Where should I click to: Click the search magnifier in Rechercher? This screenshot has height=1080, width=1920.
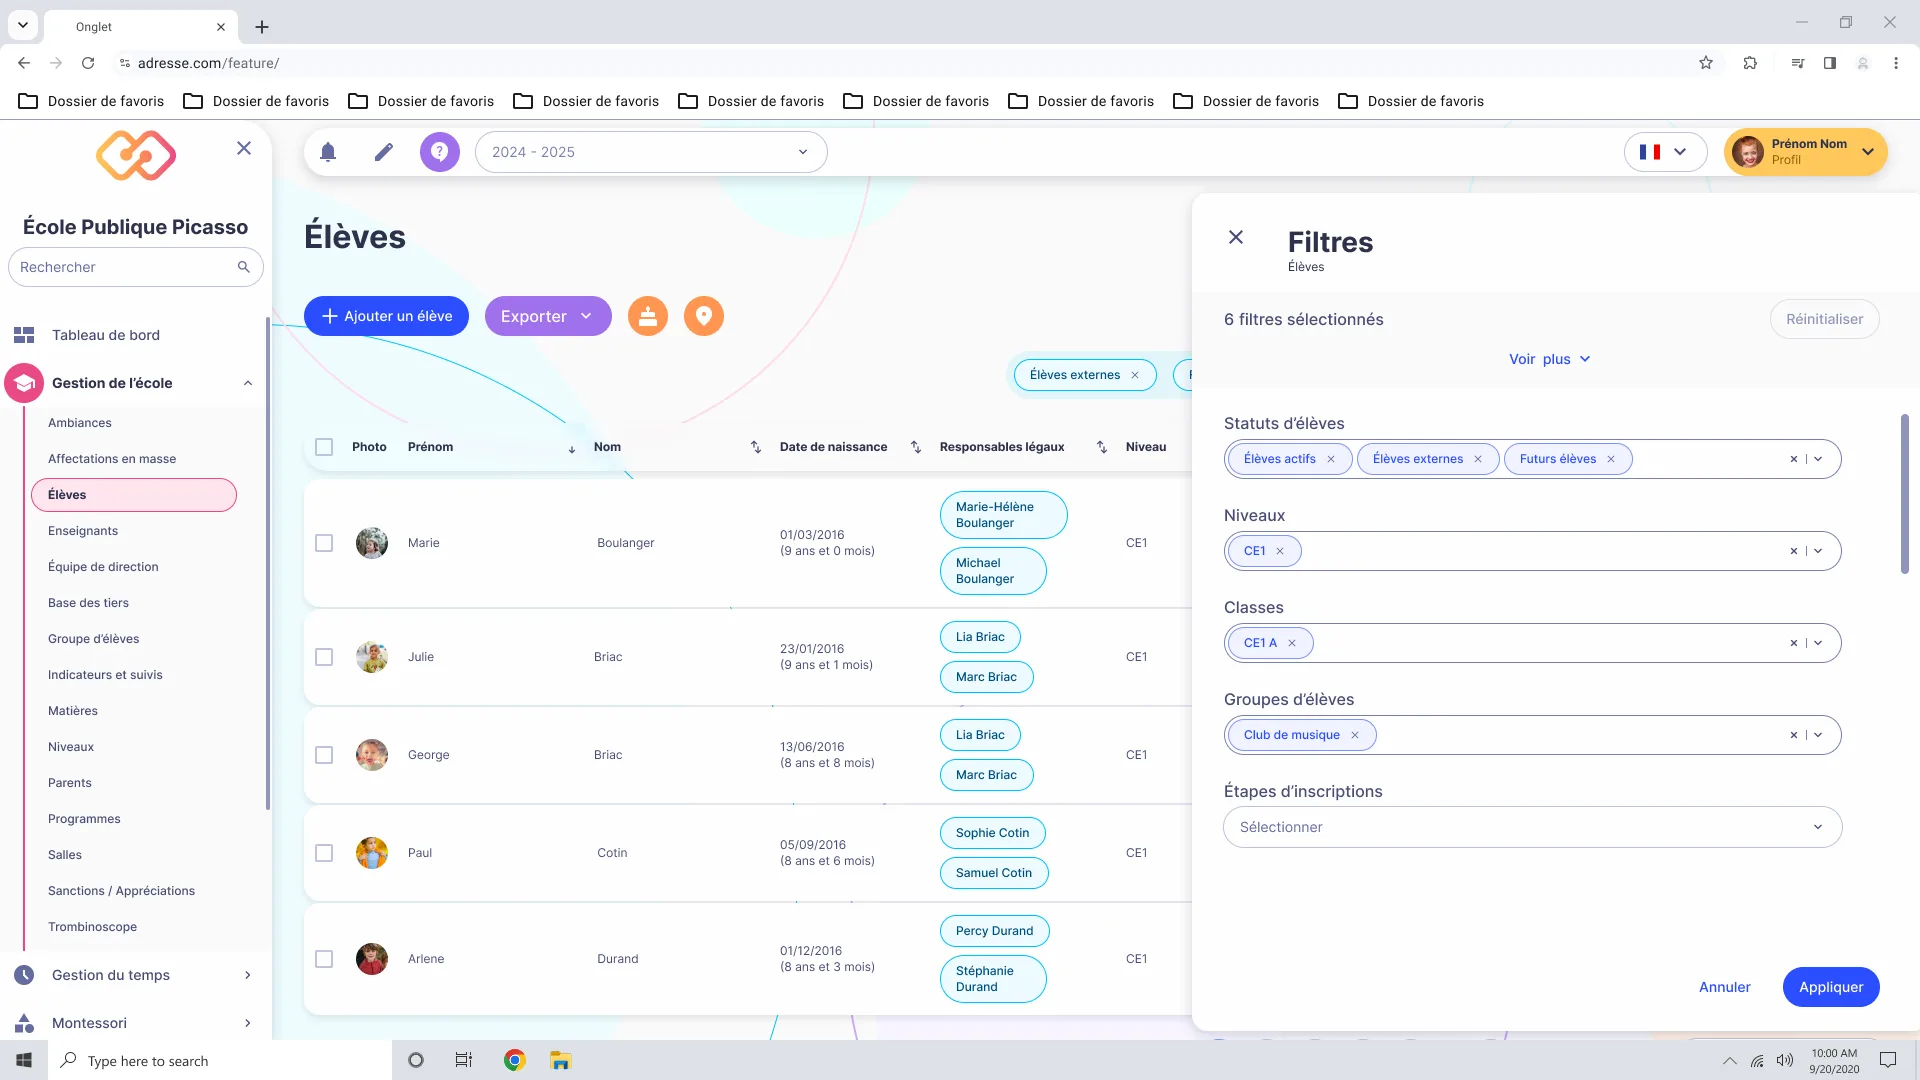[x=243, y=267]
